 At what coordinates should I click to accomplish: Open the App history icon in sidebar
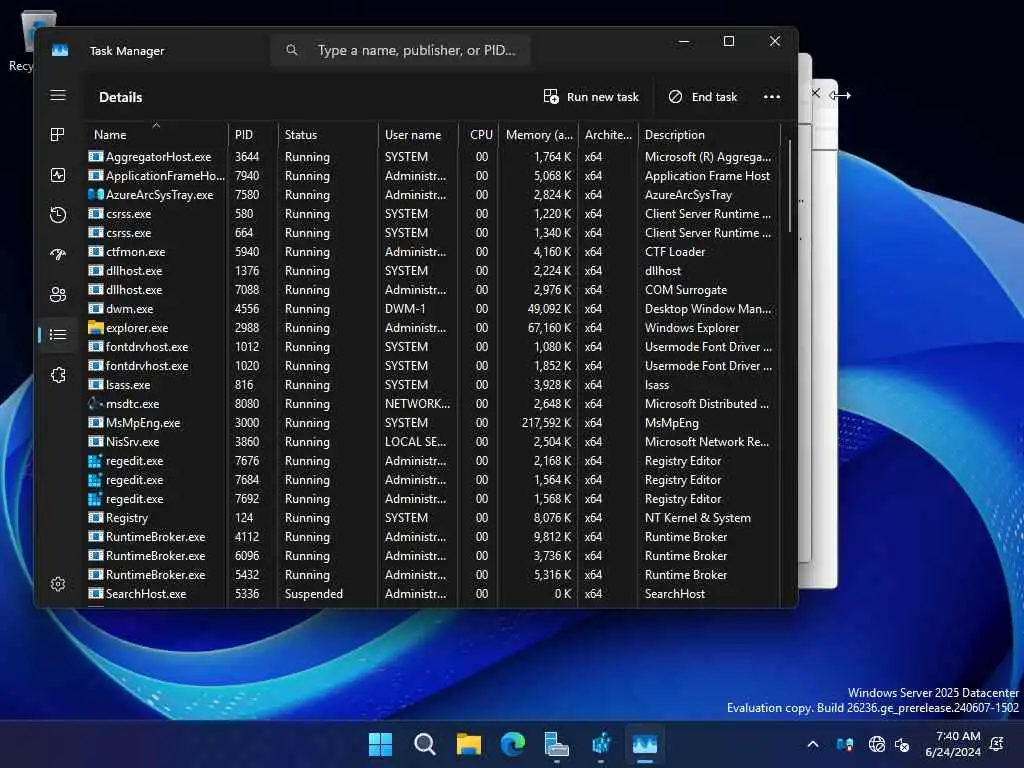click(x=58, y=215)
